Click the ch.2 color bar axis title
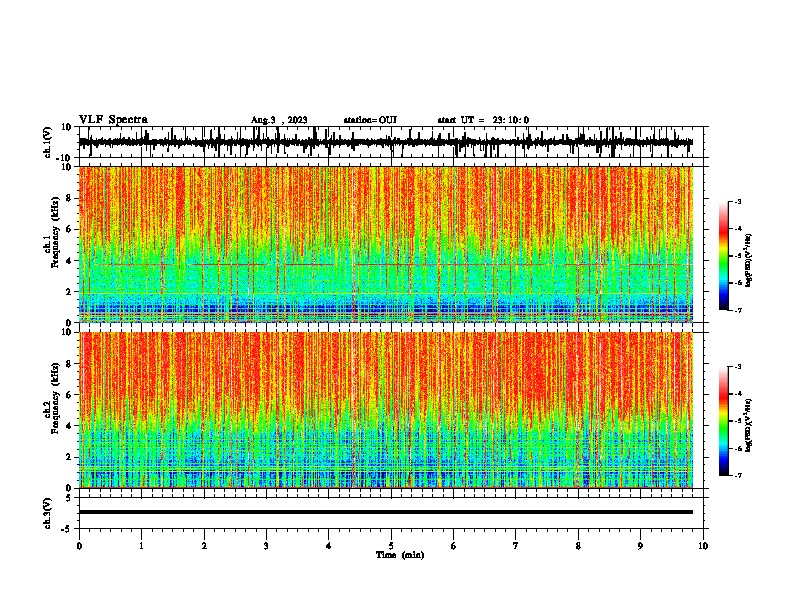This screenshot has height=612, width=792. (x=748, y=425)
